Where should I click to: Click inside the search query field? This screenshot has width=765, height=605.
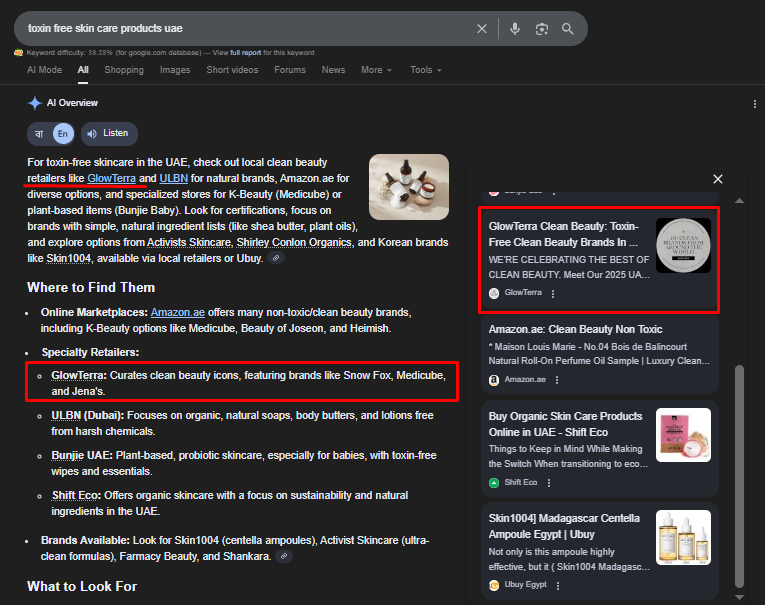coord(244,29)
